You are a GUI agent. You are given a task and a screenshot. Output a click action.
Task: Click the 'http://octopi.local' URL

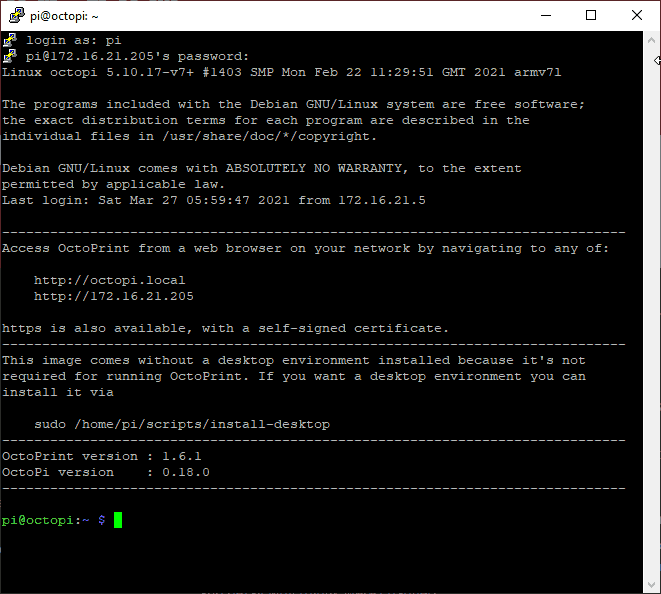[x=110, y=280]
